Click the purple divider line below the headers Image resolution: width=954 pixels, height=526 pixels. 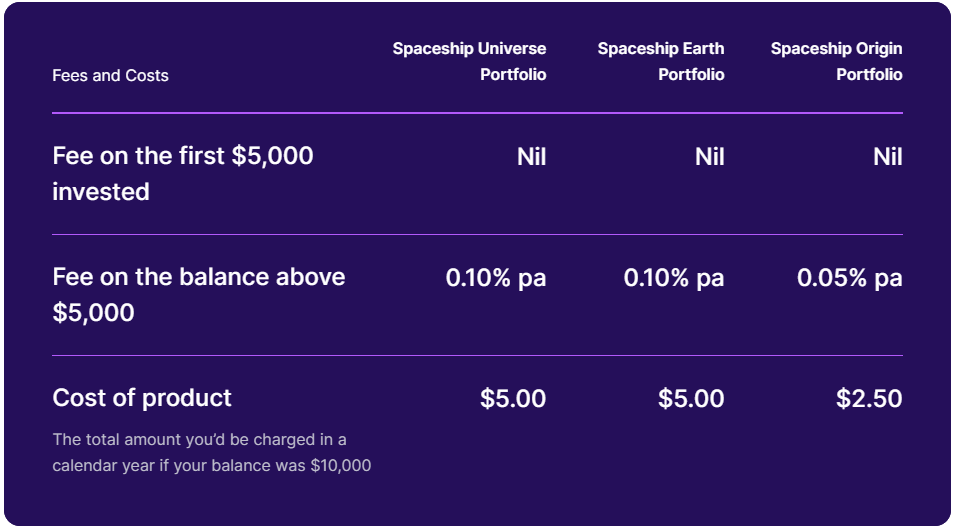[x=477, y=113]
